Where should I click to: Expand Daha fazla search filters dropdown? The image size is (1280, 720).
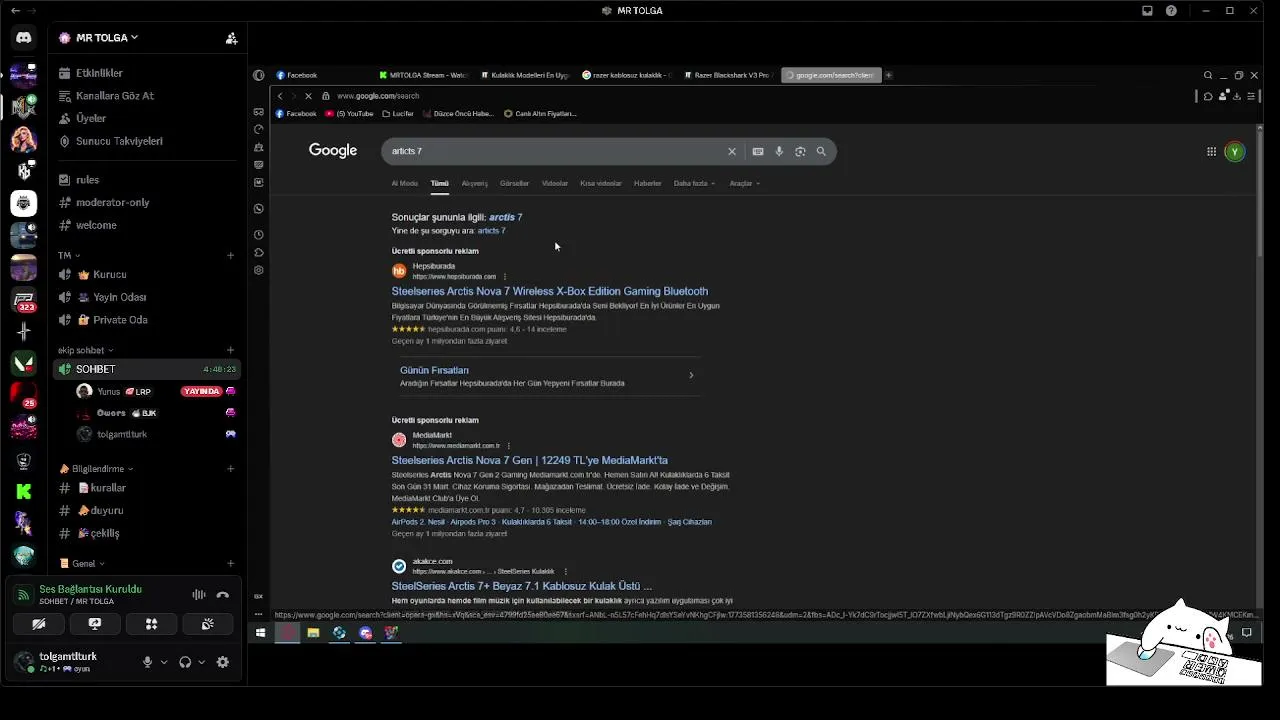tap(694, 183)
